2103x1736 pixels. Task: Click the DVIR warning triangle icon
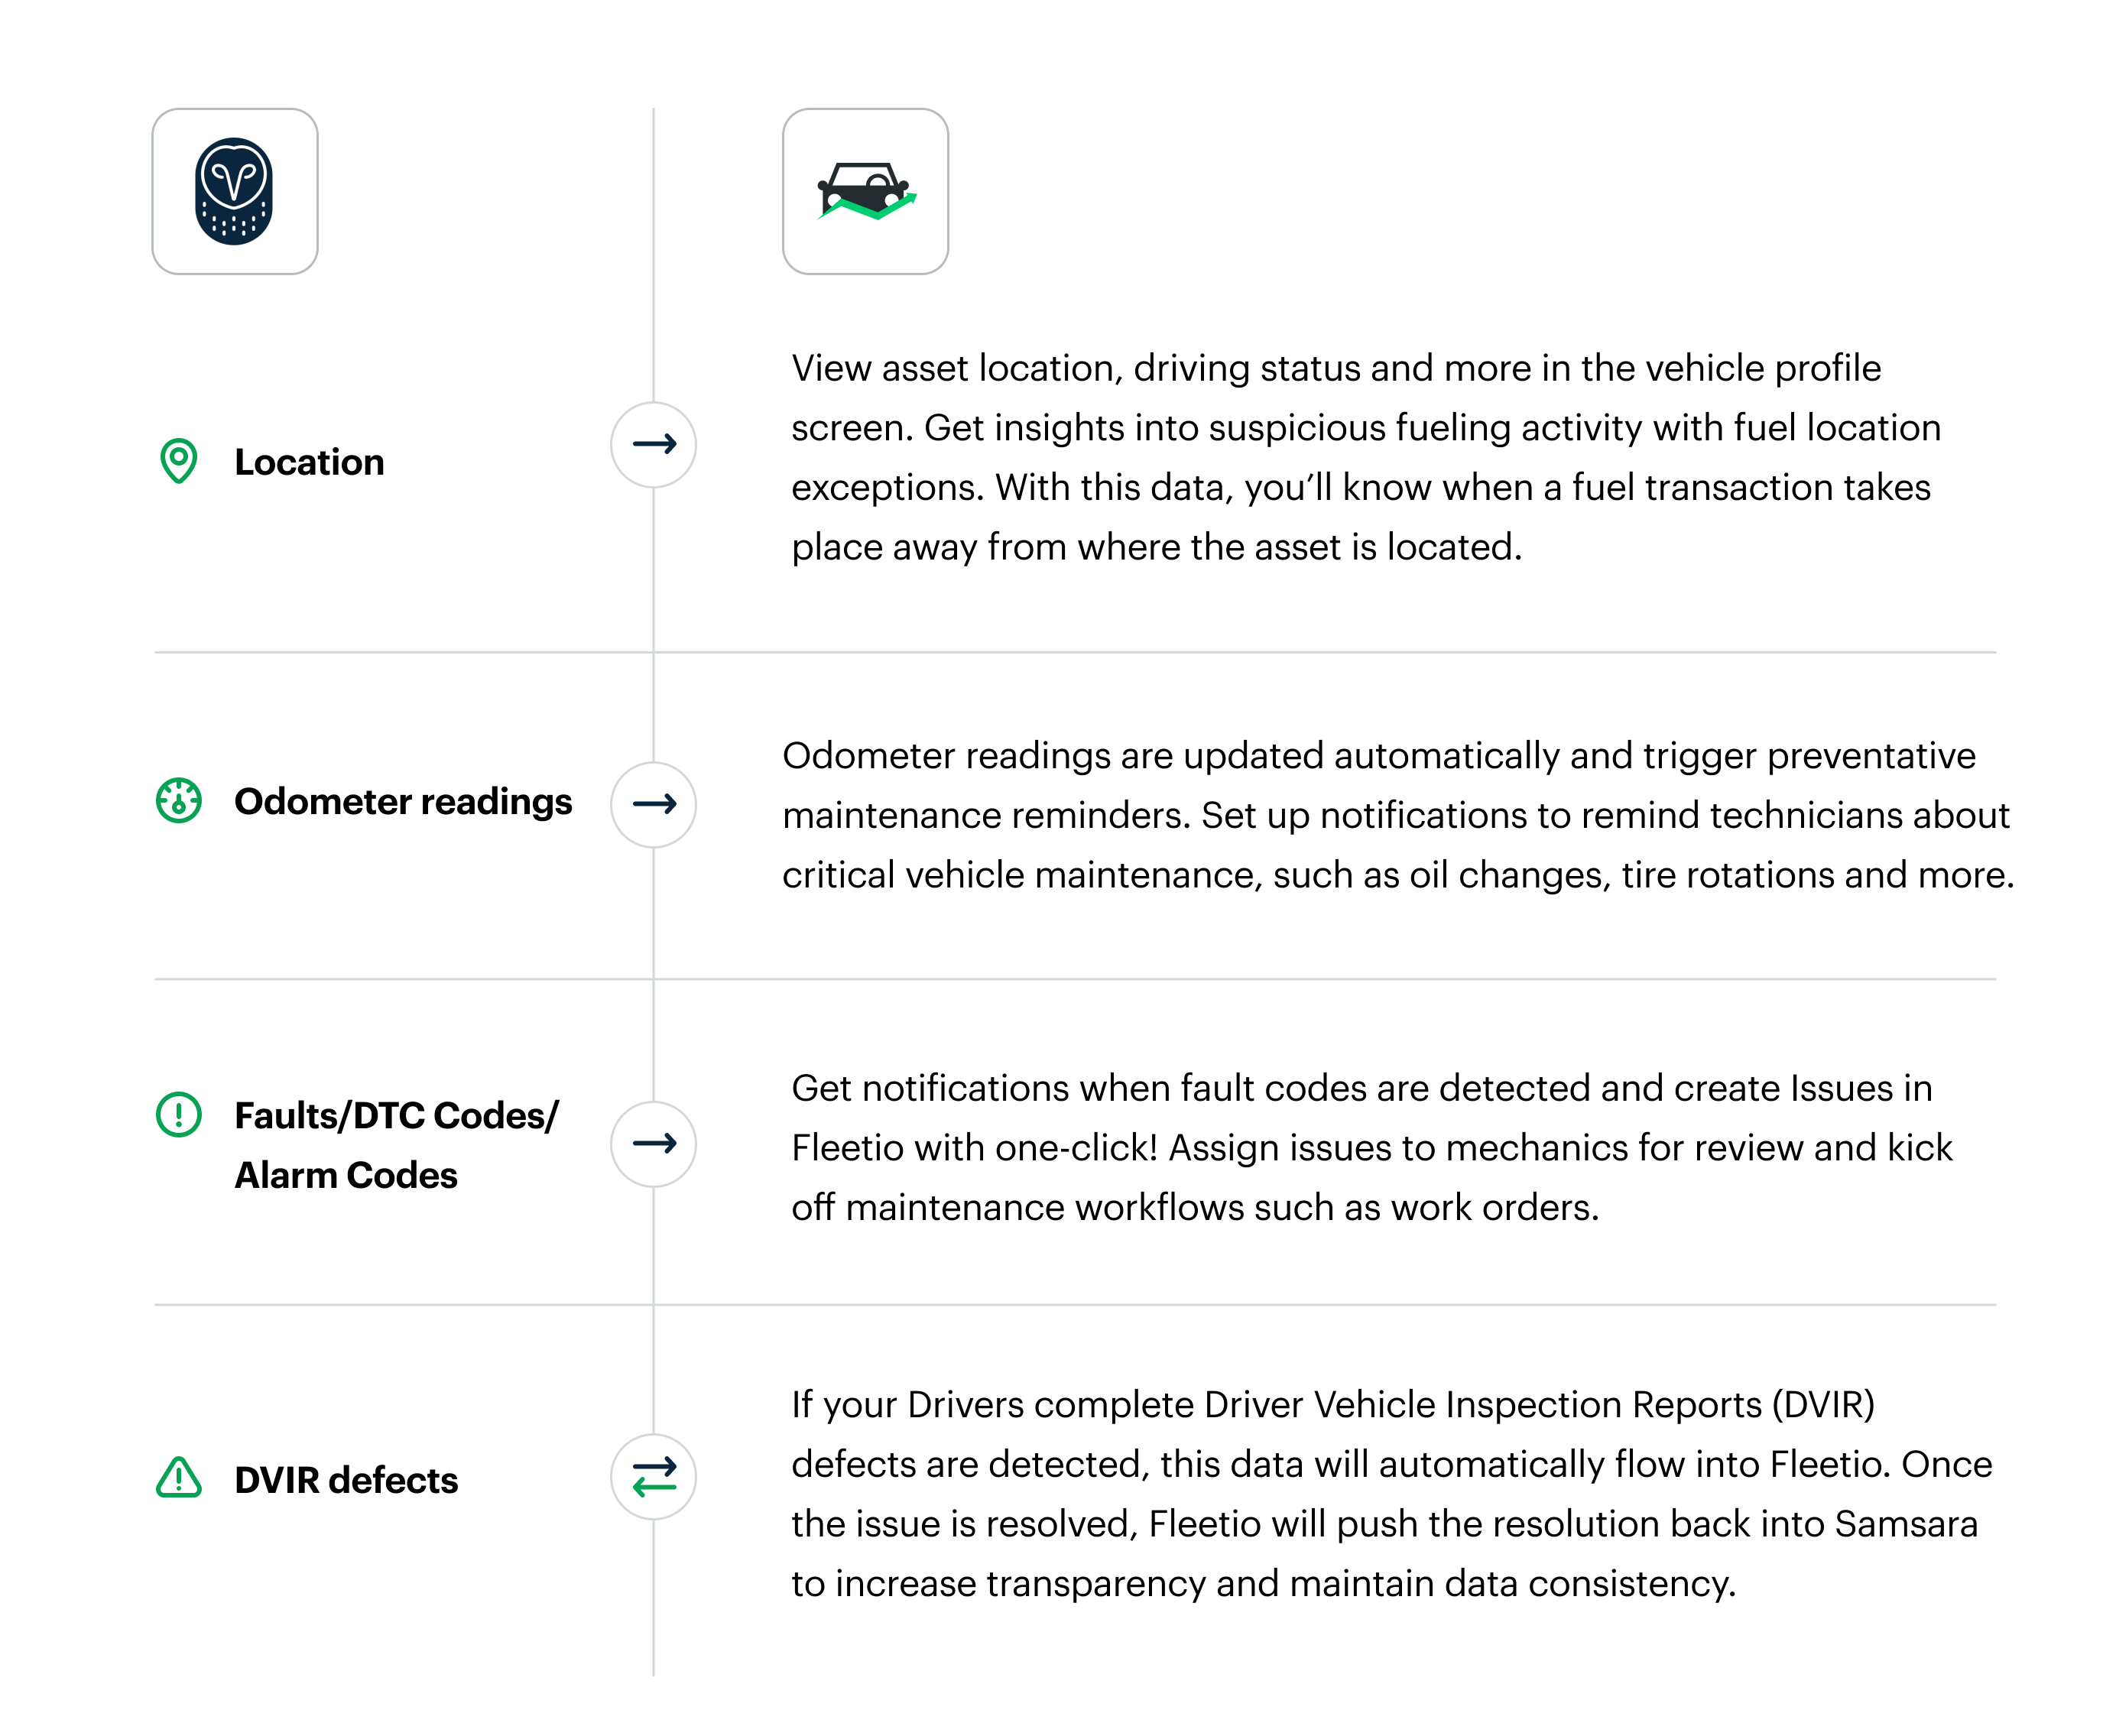coord(179,1478)
